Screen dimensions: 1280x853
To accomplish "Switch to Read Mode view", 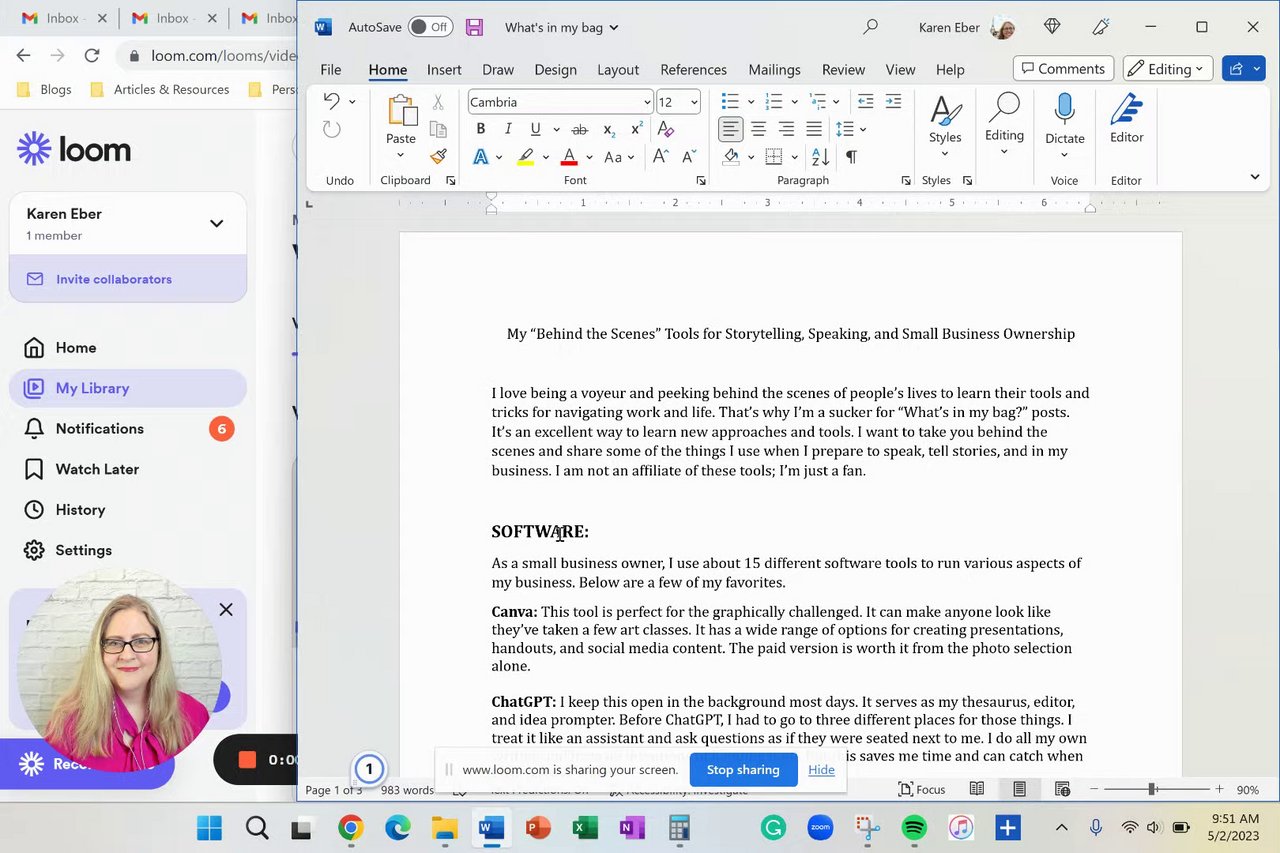I will click(977, 789).
